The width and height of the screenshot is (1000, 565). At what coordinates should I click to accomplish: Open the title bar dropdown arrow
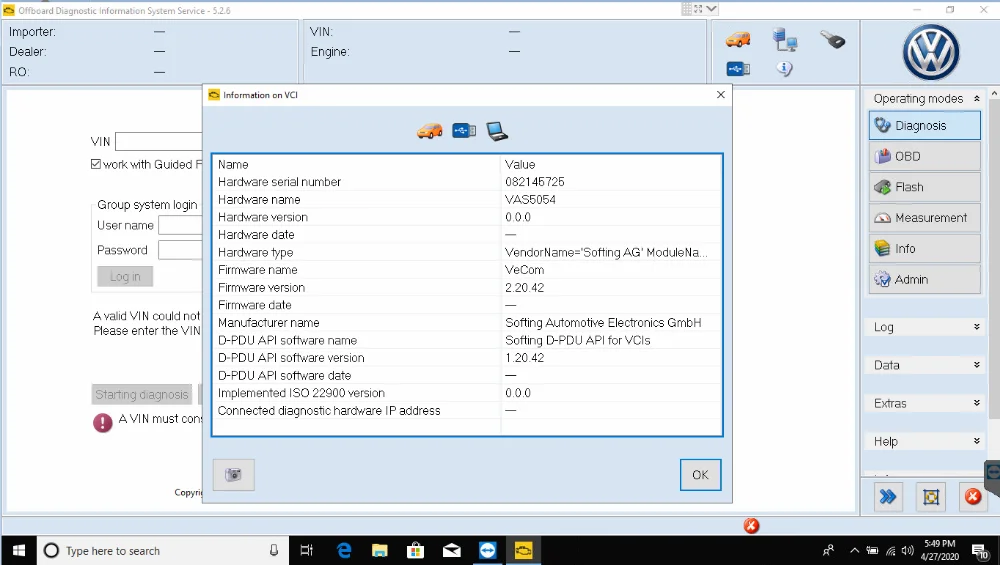tap(712, 10)
